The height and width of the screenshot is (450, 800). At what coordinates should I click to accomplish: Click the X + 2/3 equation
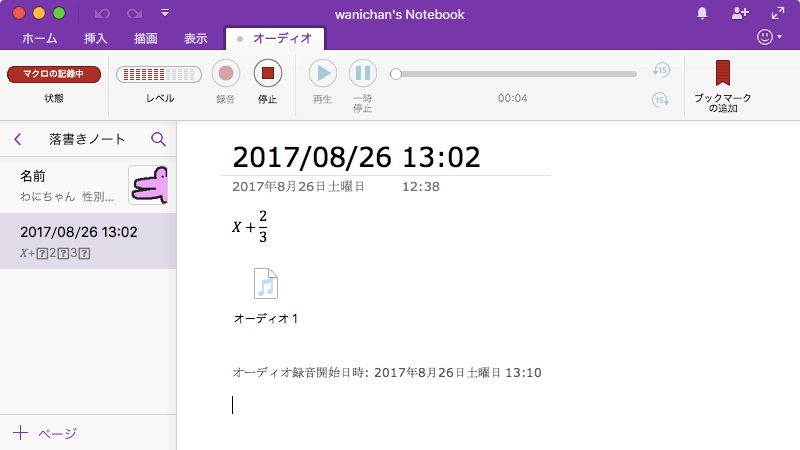coord(249,227)
